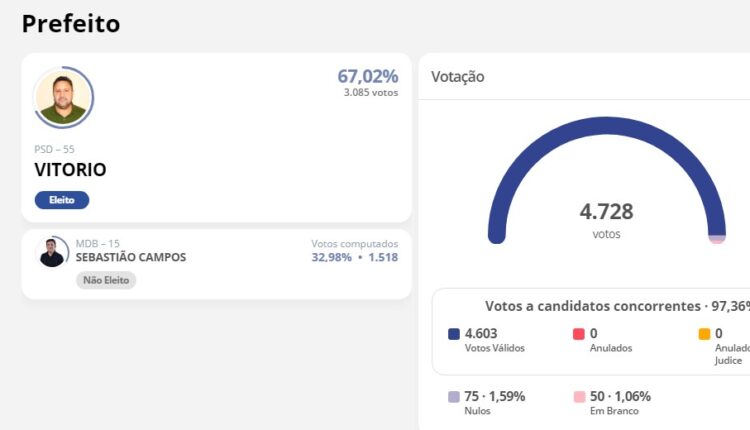Screen dimensions: 750x430
Task: Click the PSD – 55 party label
Action: pos(54,149)
